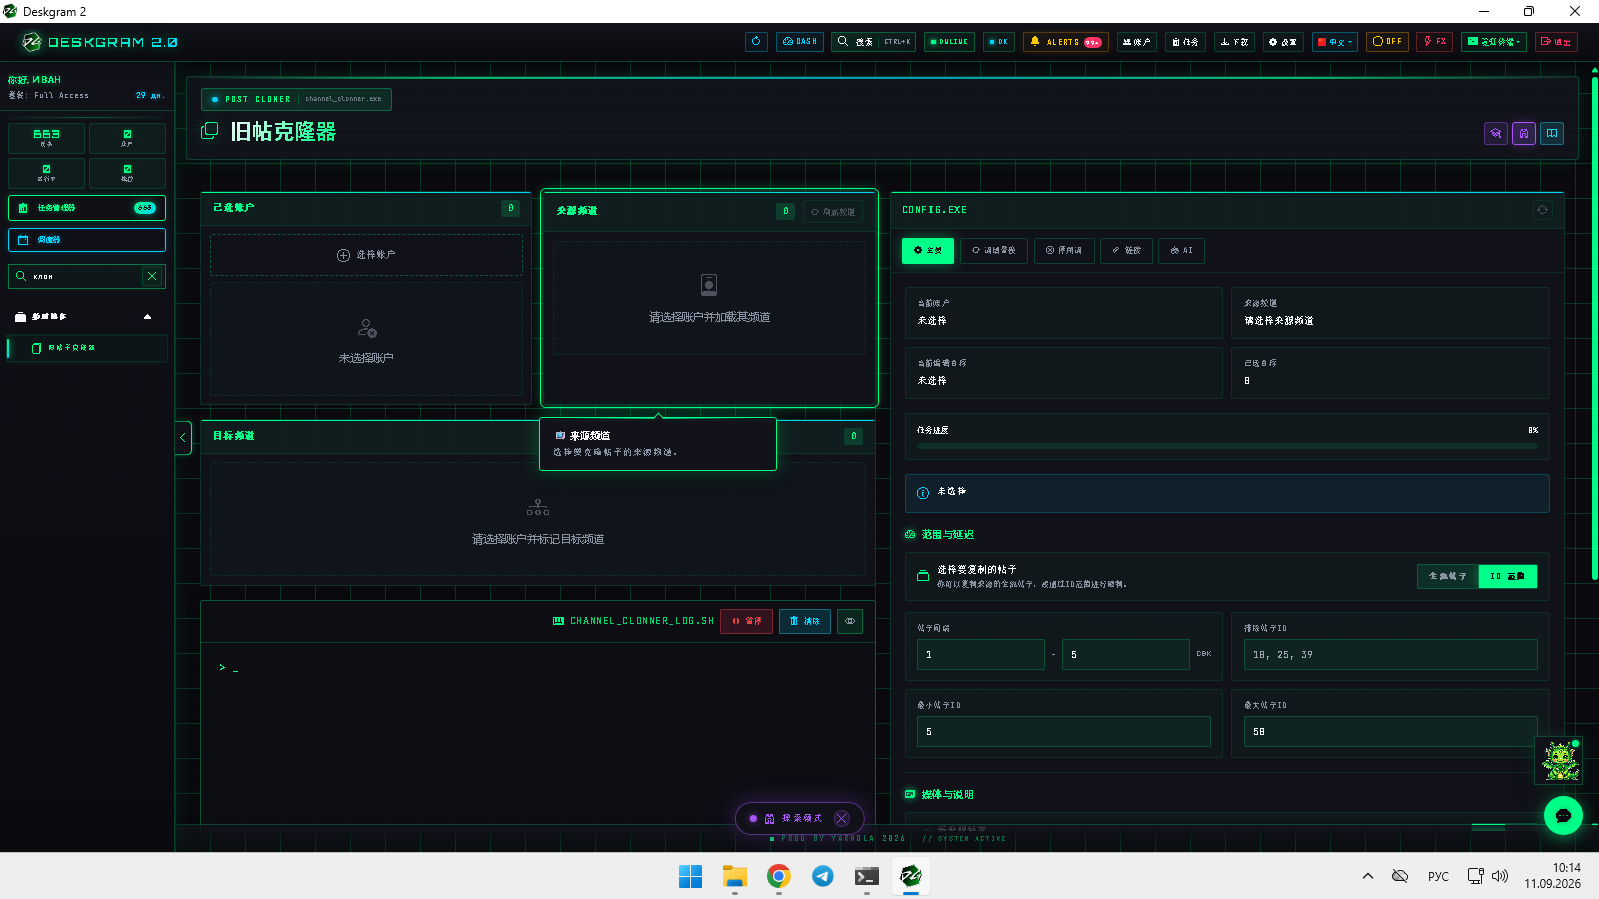Screen dimensions: 1599x899
Task: Select the all posts toggle option
Action: (1447, 576)
